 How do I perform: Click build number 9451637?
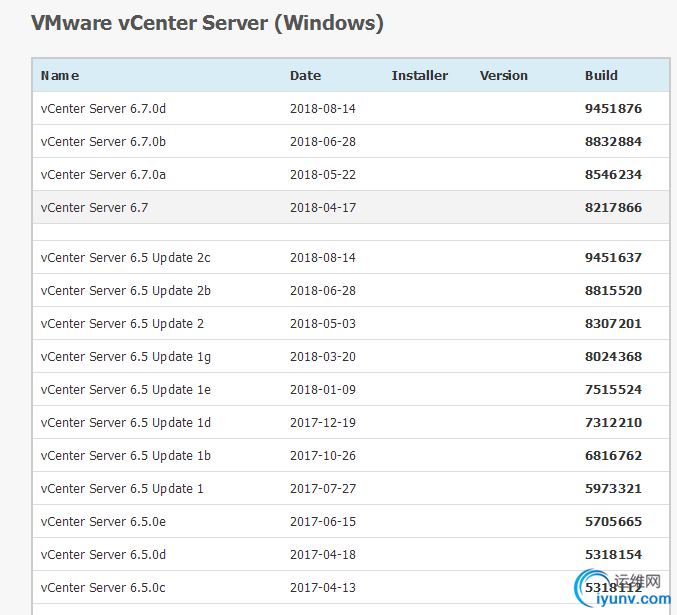pyautogui.click(x=614, y=258)
